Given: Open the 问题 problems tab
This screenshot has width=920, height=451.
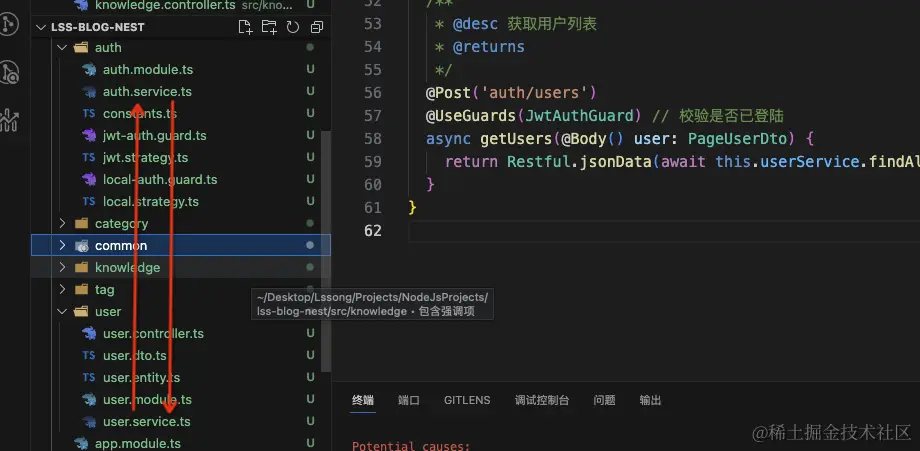Looking at the screenshot, I should click(604, 401).
